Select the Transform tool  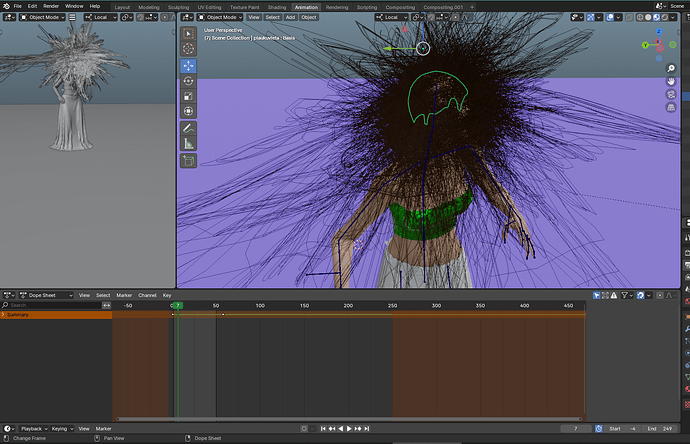(x=188, y=111)
